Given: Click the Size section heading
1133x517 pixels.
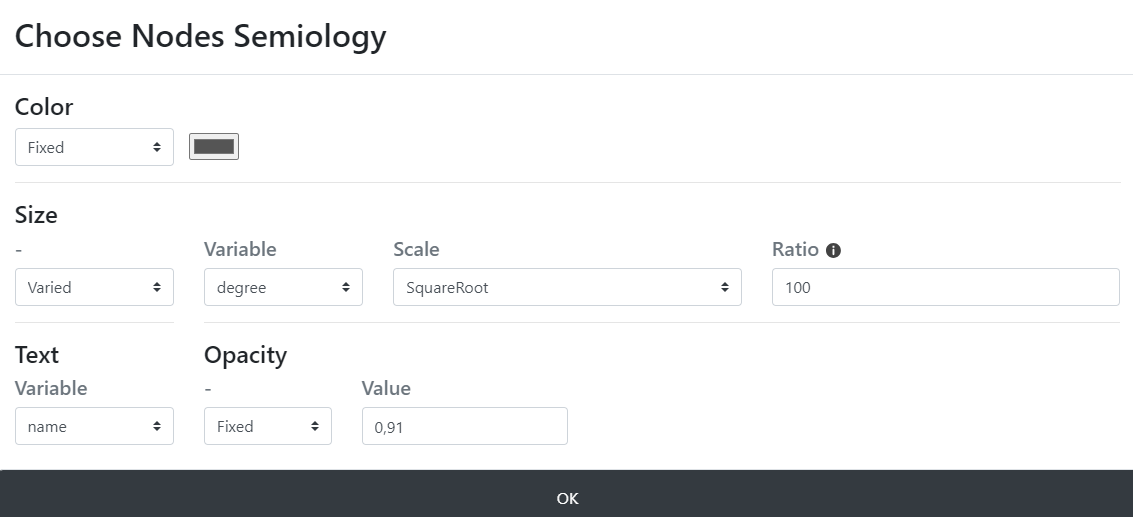Looking at the screenshot, I should [x=36, y=215].
